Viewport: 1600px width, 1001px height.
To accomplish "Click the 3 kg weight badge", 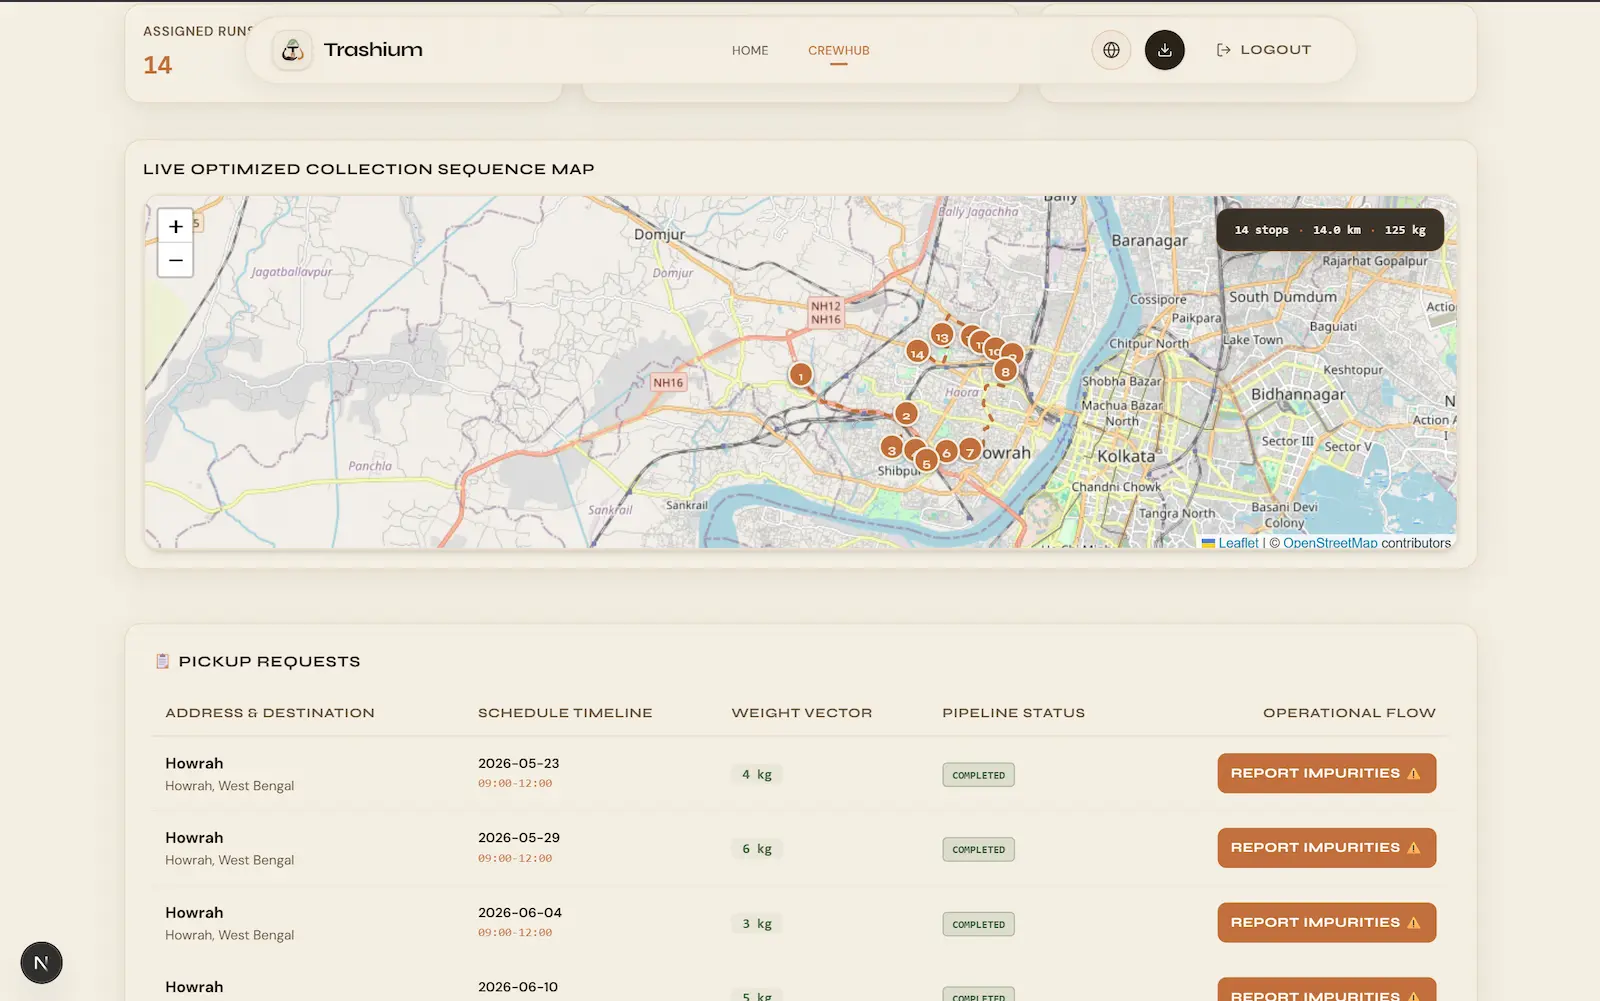I will (757, 924).
